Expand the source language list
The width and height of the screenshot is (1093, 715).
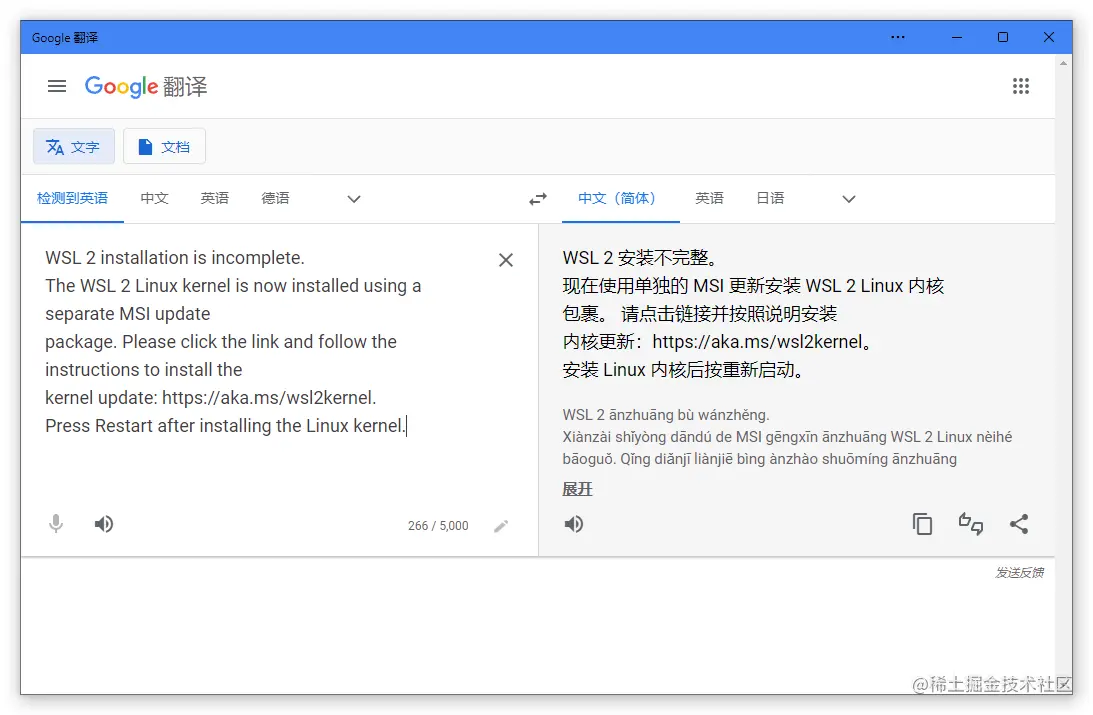[x=354, y=199]
